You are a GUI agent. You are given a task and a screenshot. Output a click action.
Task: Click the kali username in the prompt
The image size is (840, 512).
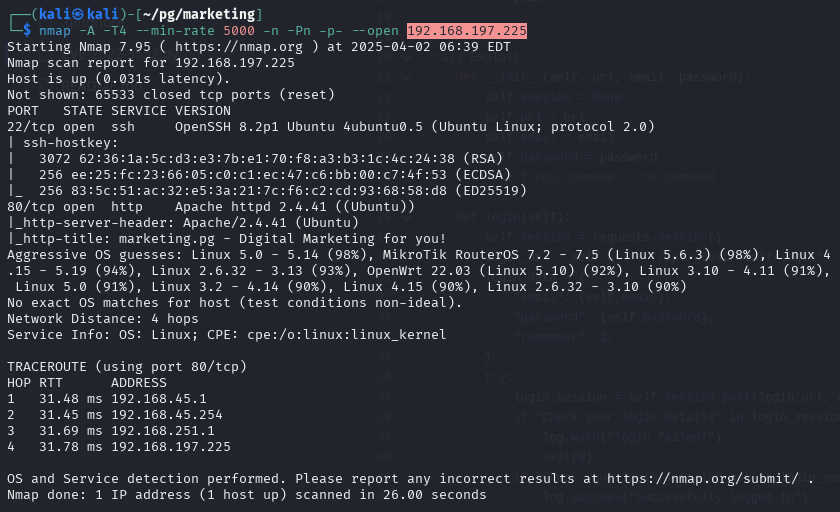55,14
